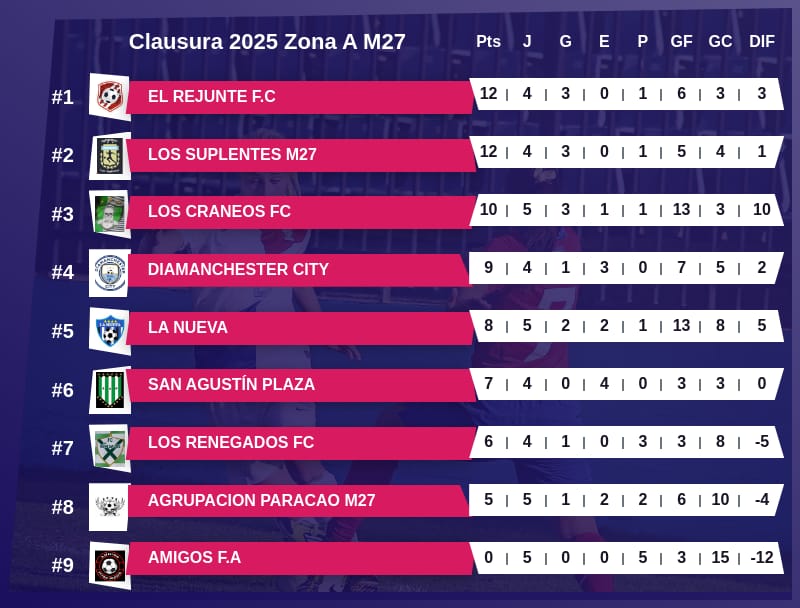Click the DIF column header
This screenshot has height=608, width=800.
tap(761, 41)
